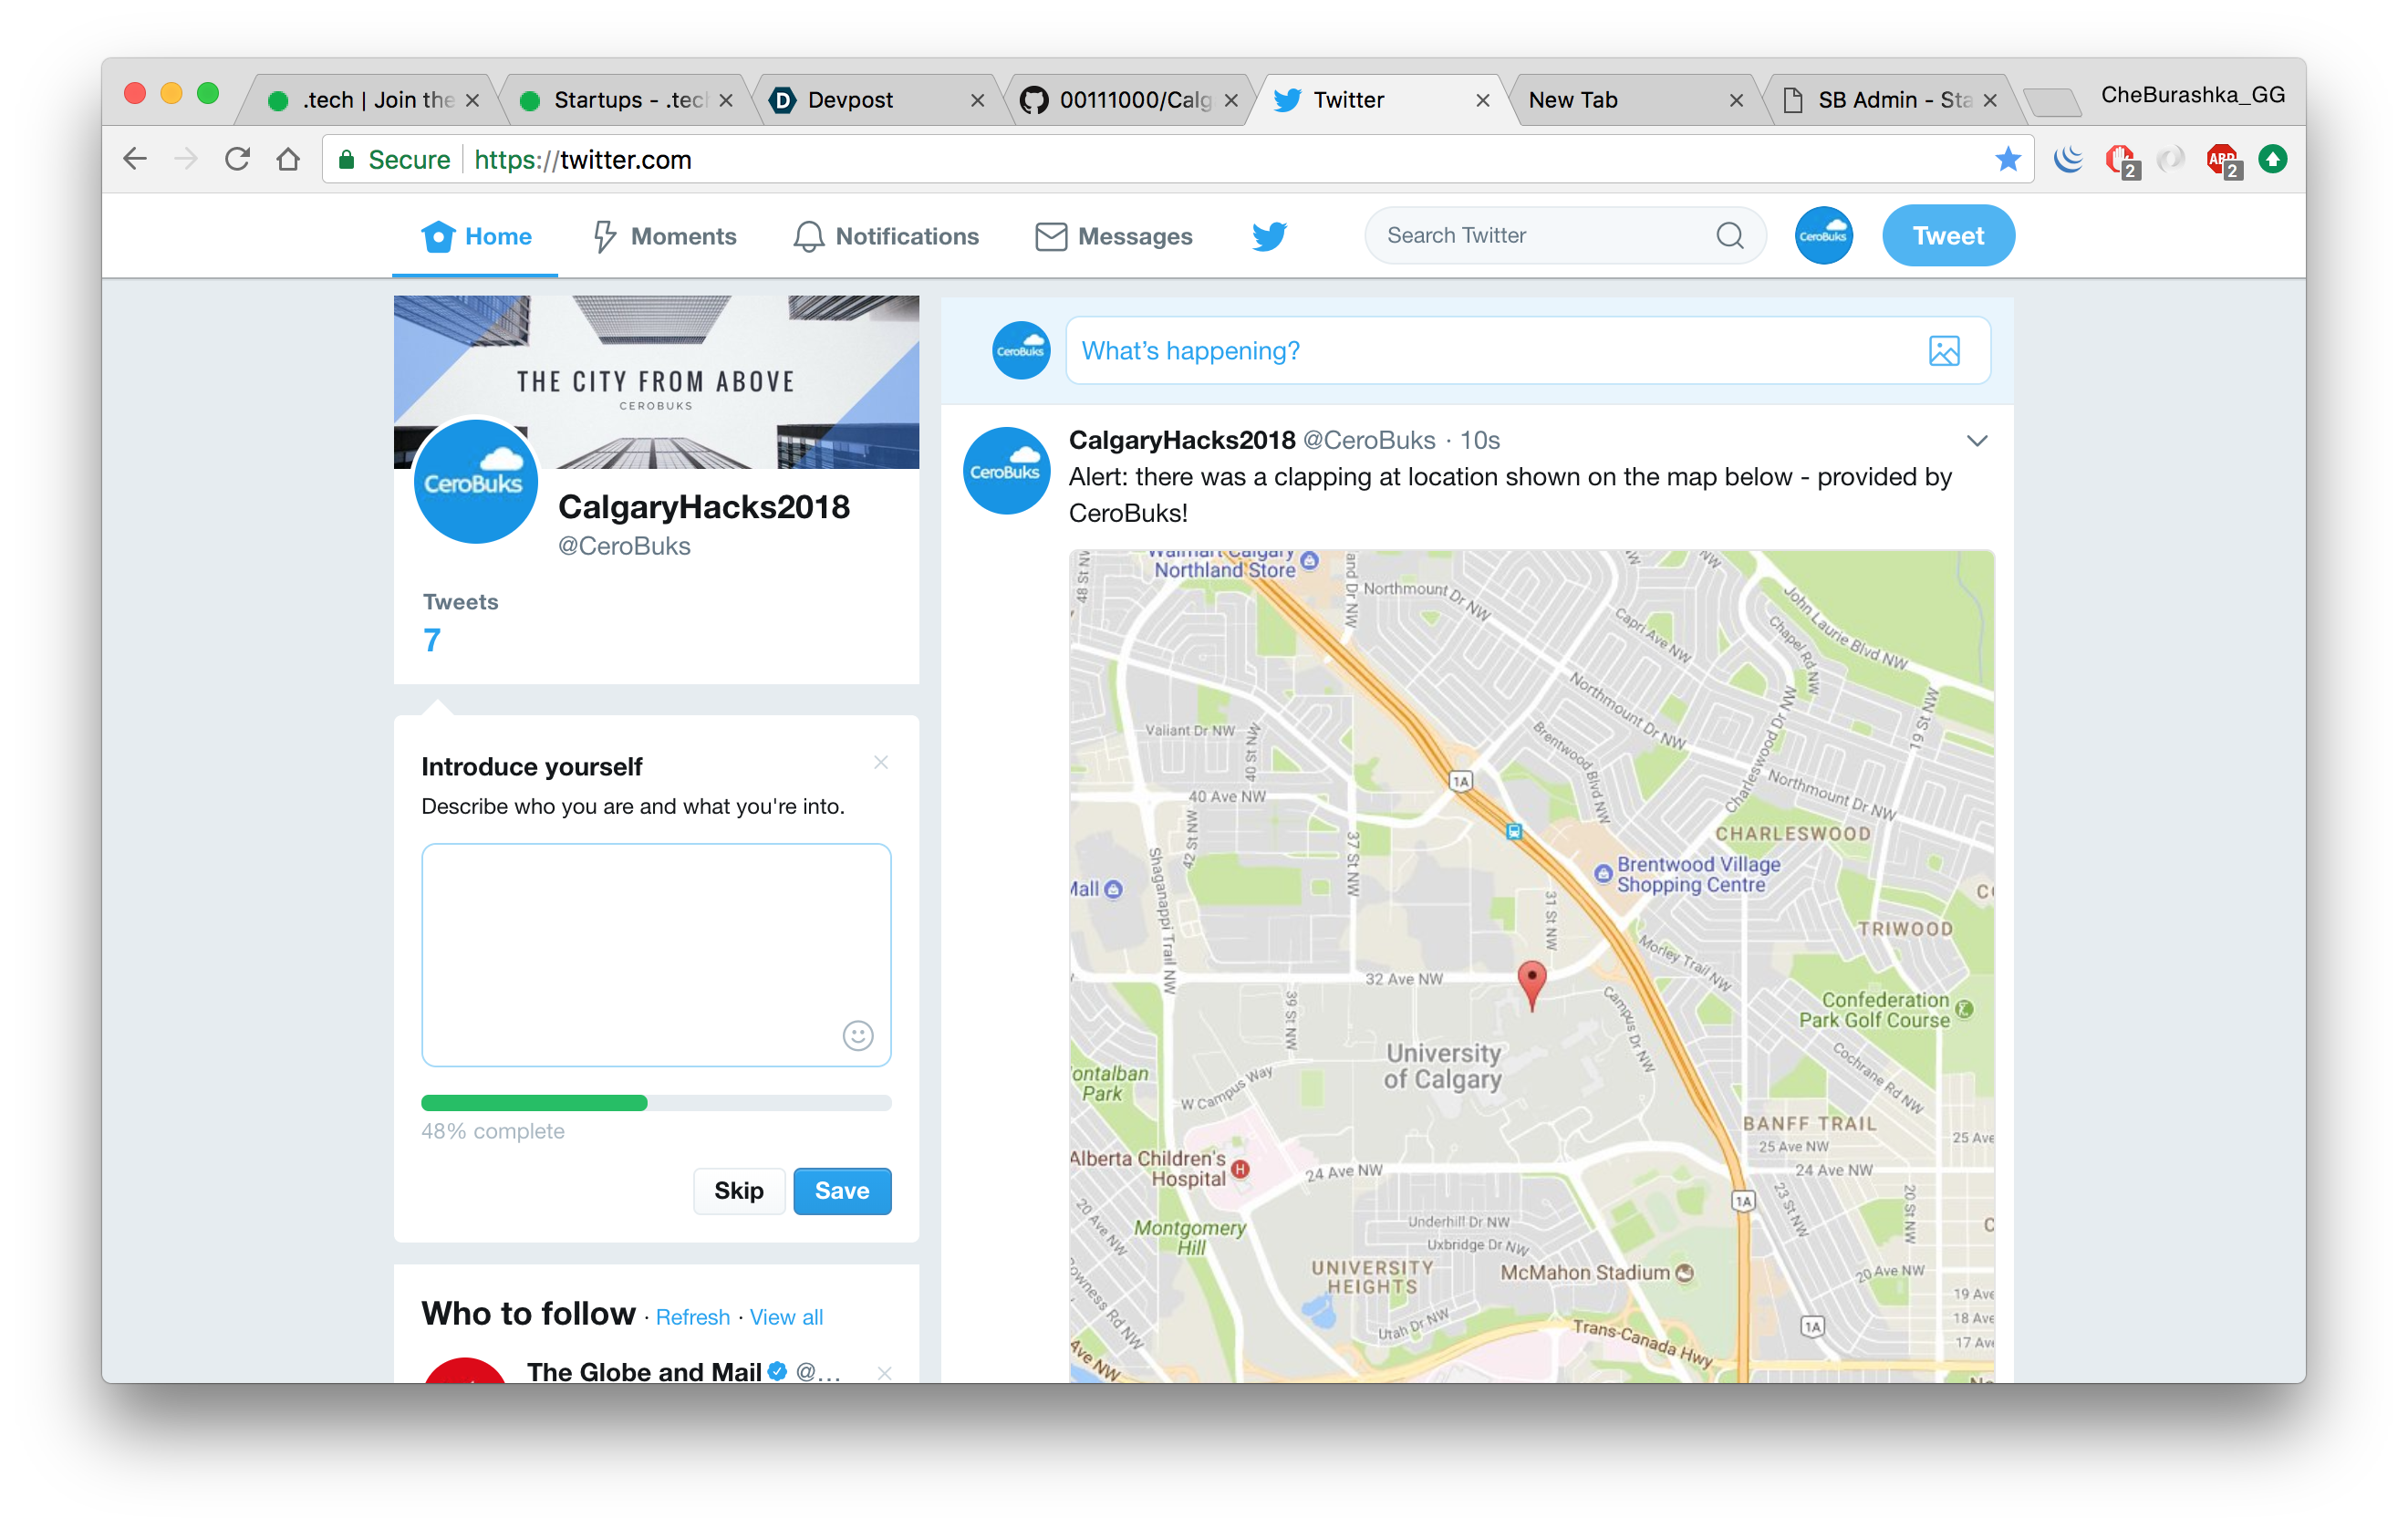Dismiss the Introduce yourself card
This screenshot has width=2408, height=1529.
(x=880, y=763)
